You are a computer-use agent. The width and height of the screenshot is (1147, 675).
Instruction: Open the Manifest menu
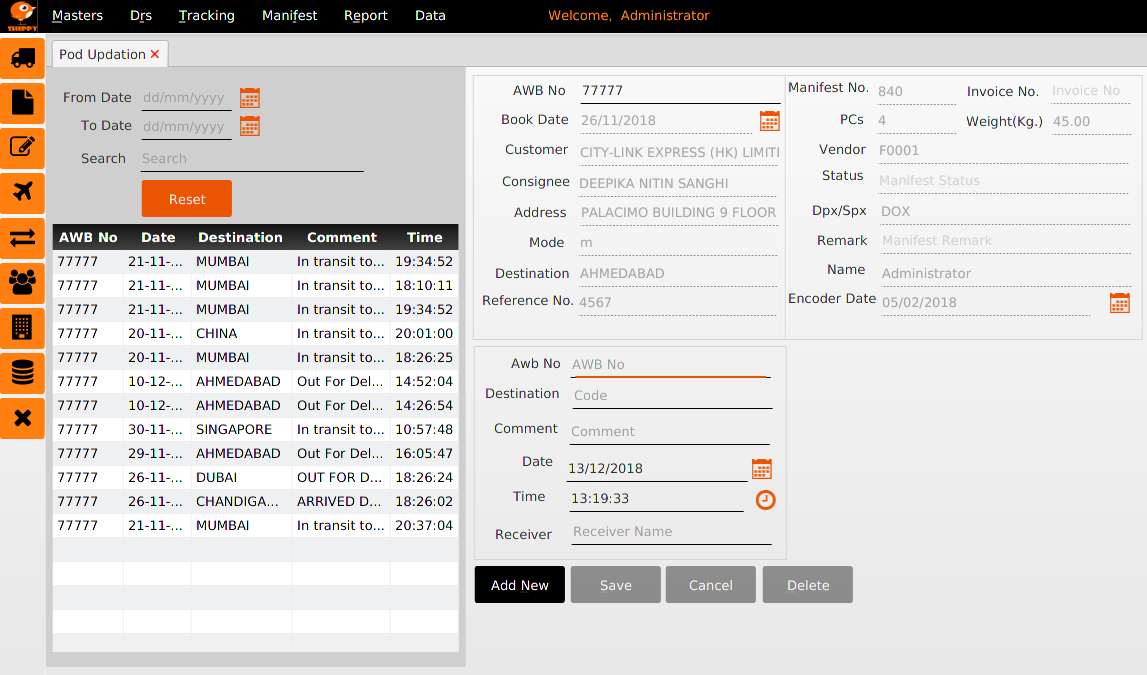[x=290, y=16]
